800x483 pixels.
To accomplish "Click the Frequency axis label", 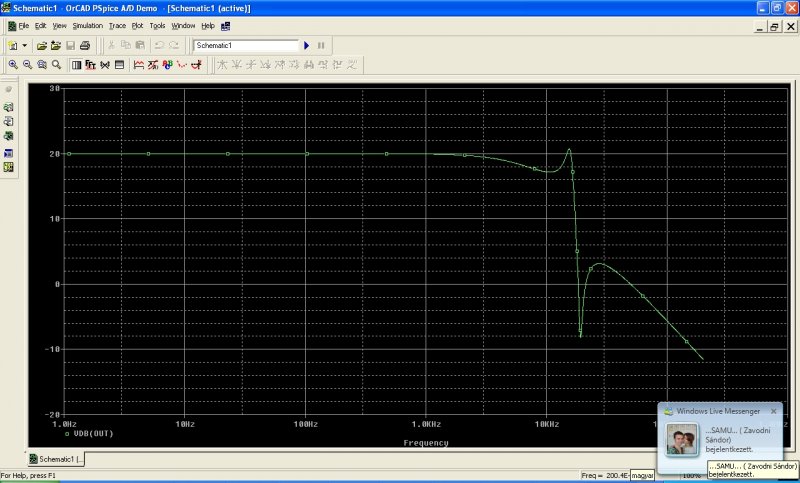I will 426,443.
